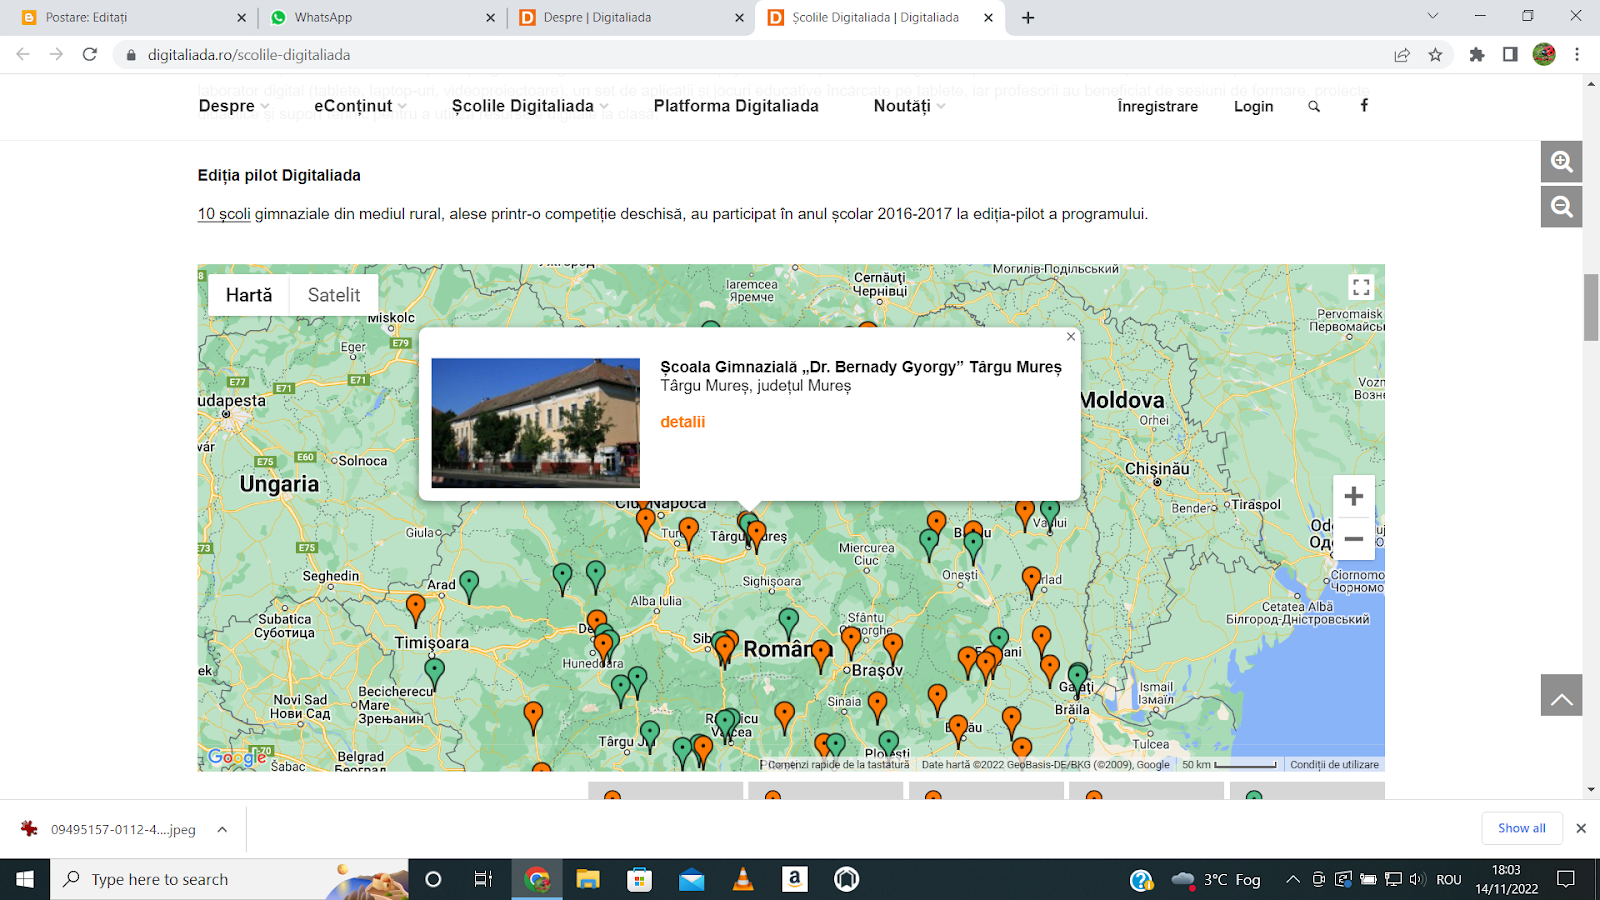This screenshot has height=900, width=1600.
Task: Open Chrome three-dot menu
Action: coord(1577,55)
